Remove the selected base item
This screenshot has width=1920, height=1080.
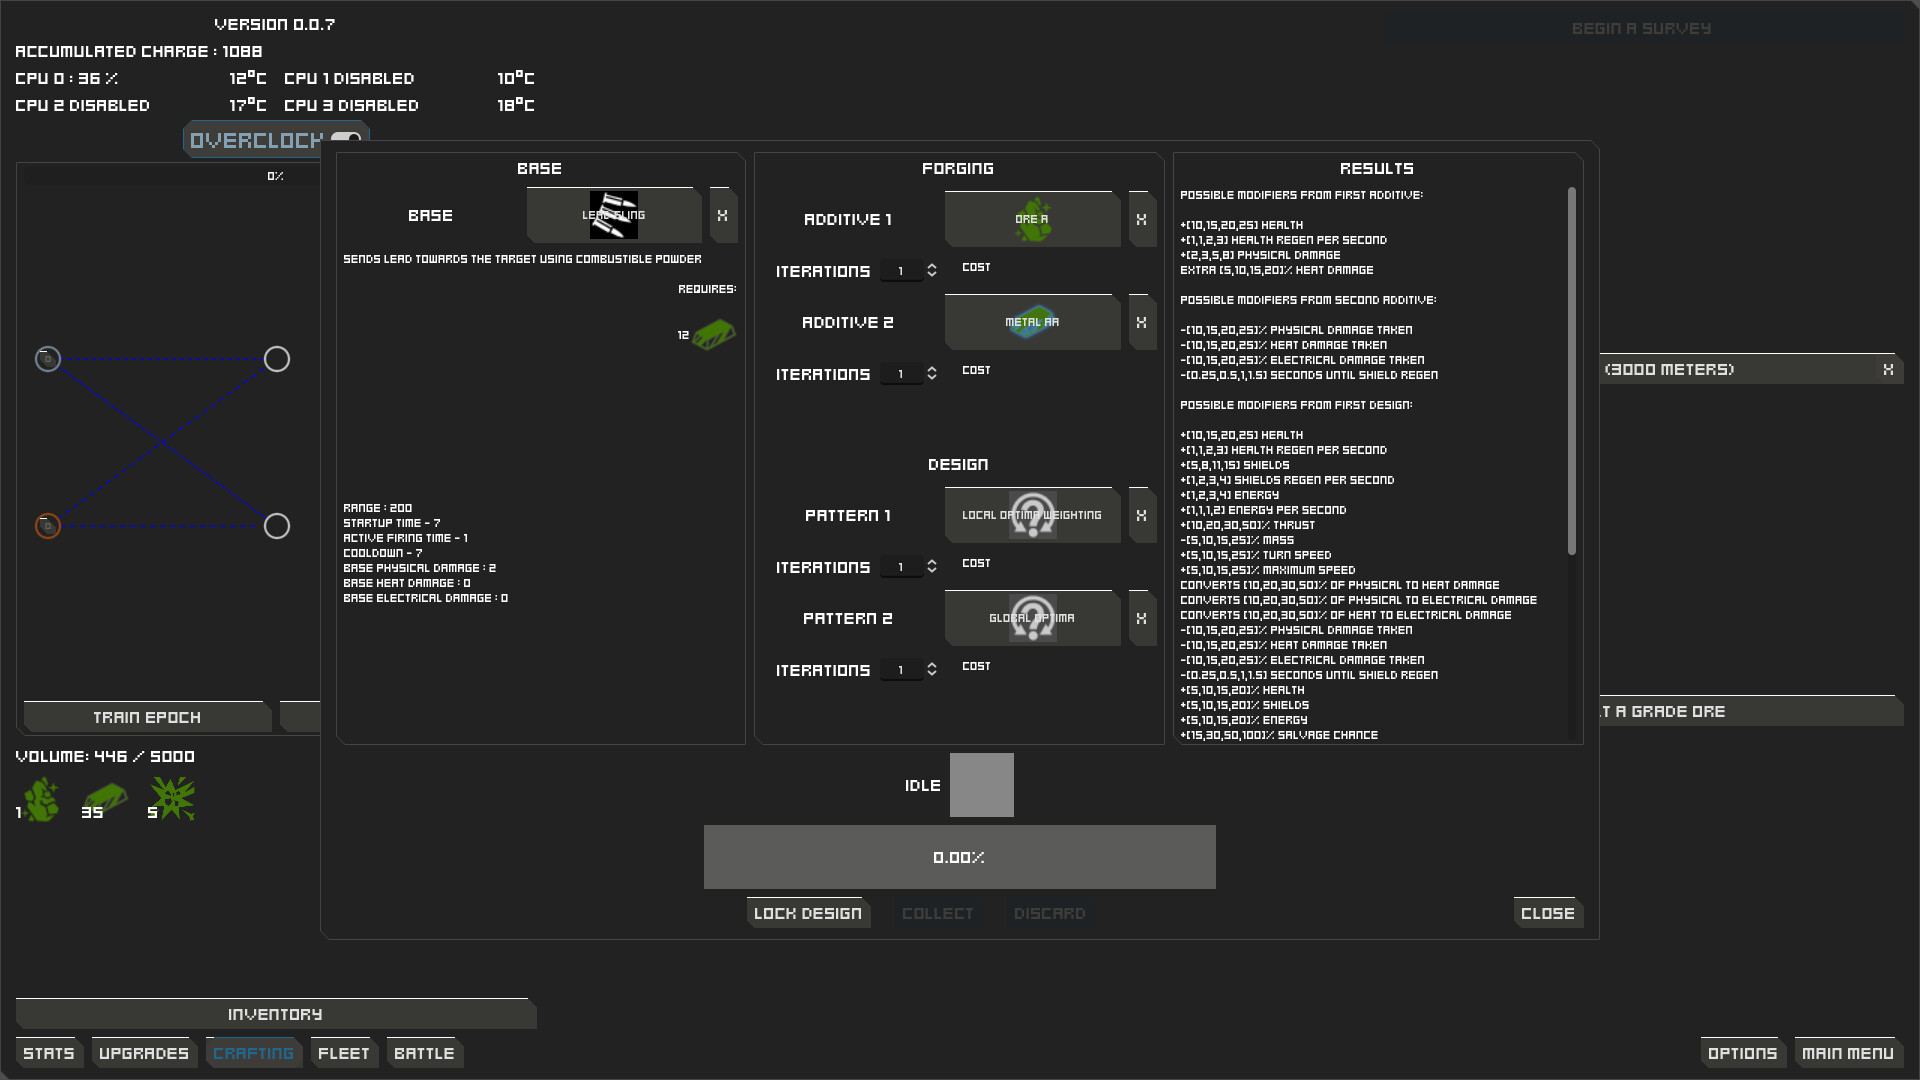click(723, 216)
